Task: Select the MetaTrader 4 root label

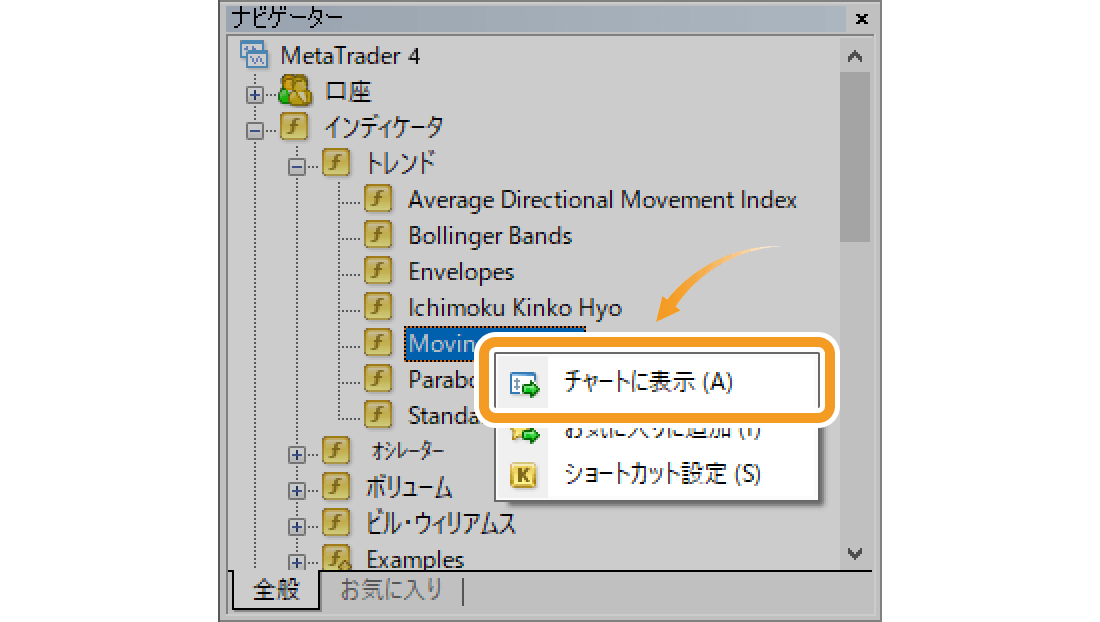Action: pos(350,55)
